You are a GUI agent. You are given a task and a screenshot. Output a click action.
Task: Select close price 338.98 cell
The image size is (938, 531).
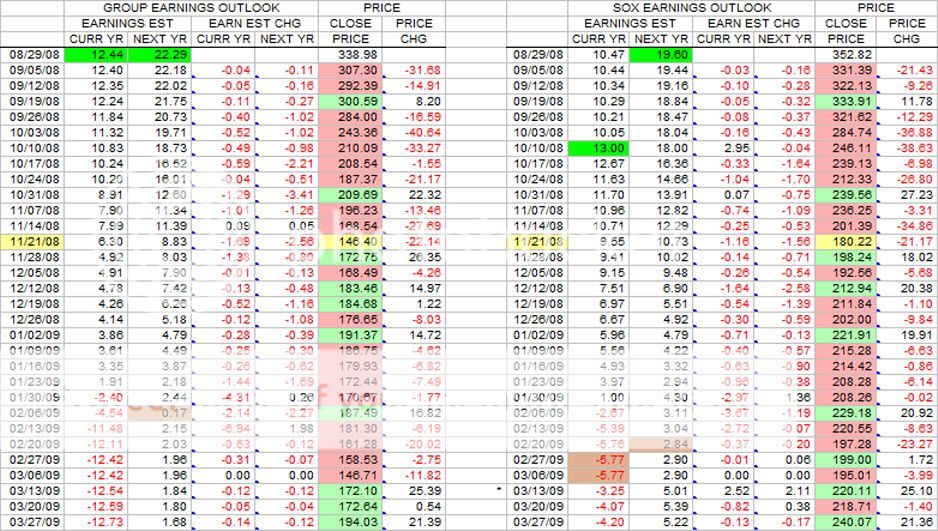coord(349,53)
